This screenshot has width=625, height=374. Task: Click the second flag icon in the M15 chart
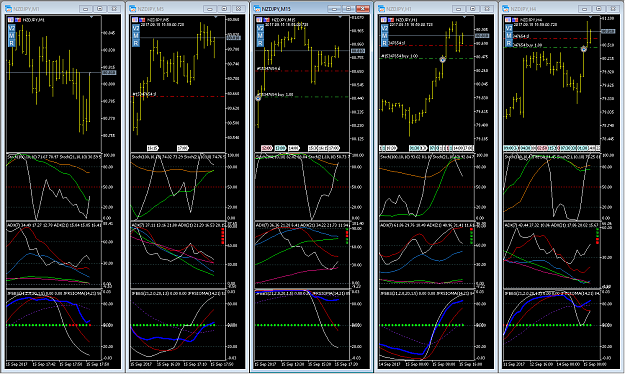tap(266, 20)
